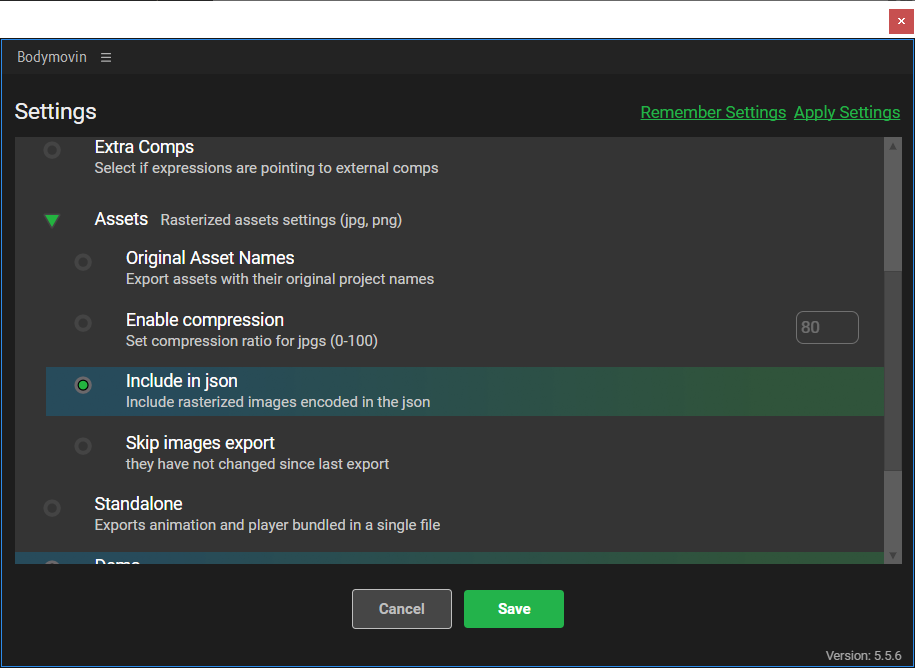915x668 pixels.
Task: Click the Remember Settings link
Action: pyautogui.click(x=713, y=112)
